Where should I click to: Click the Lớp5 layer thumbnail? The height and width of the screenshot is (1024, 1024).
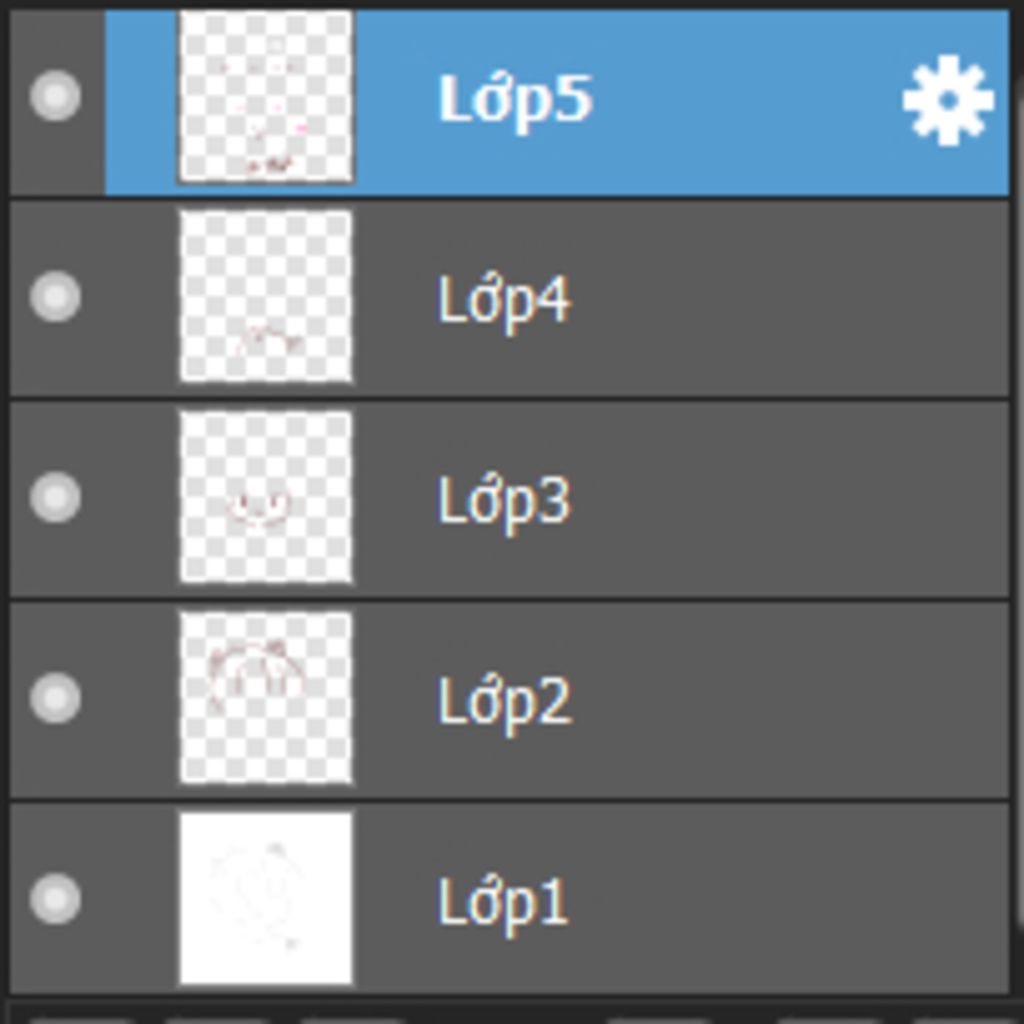coord(266,96)
